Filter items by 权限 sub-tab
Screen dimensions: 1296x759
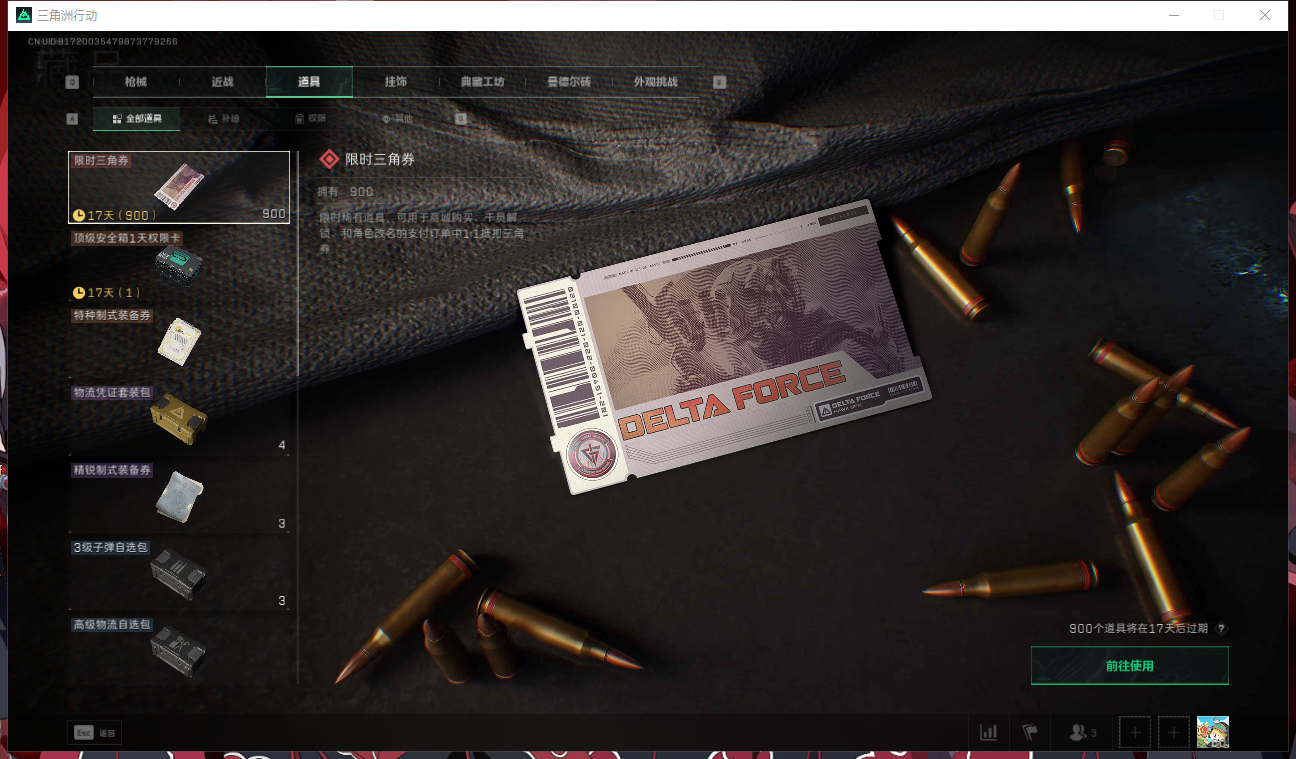[310, 119]
